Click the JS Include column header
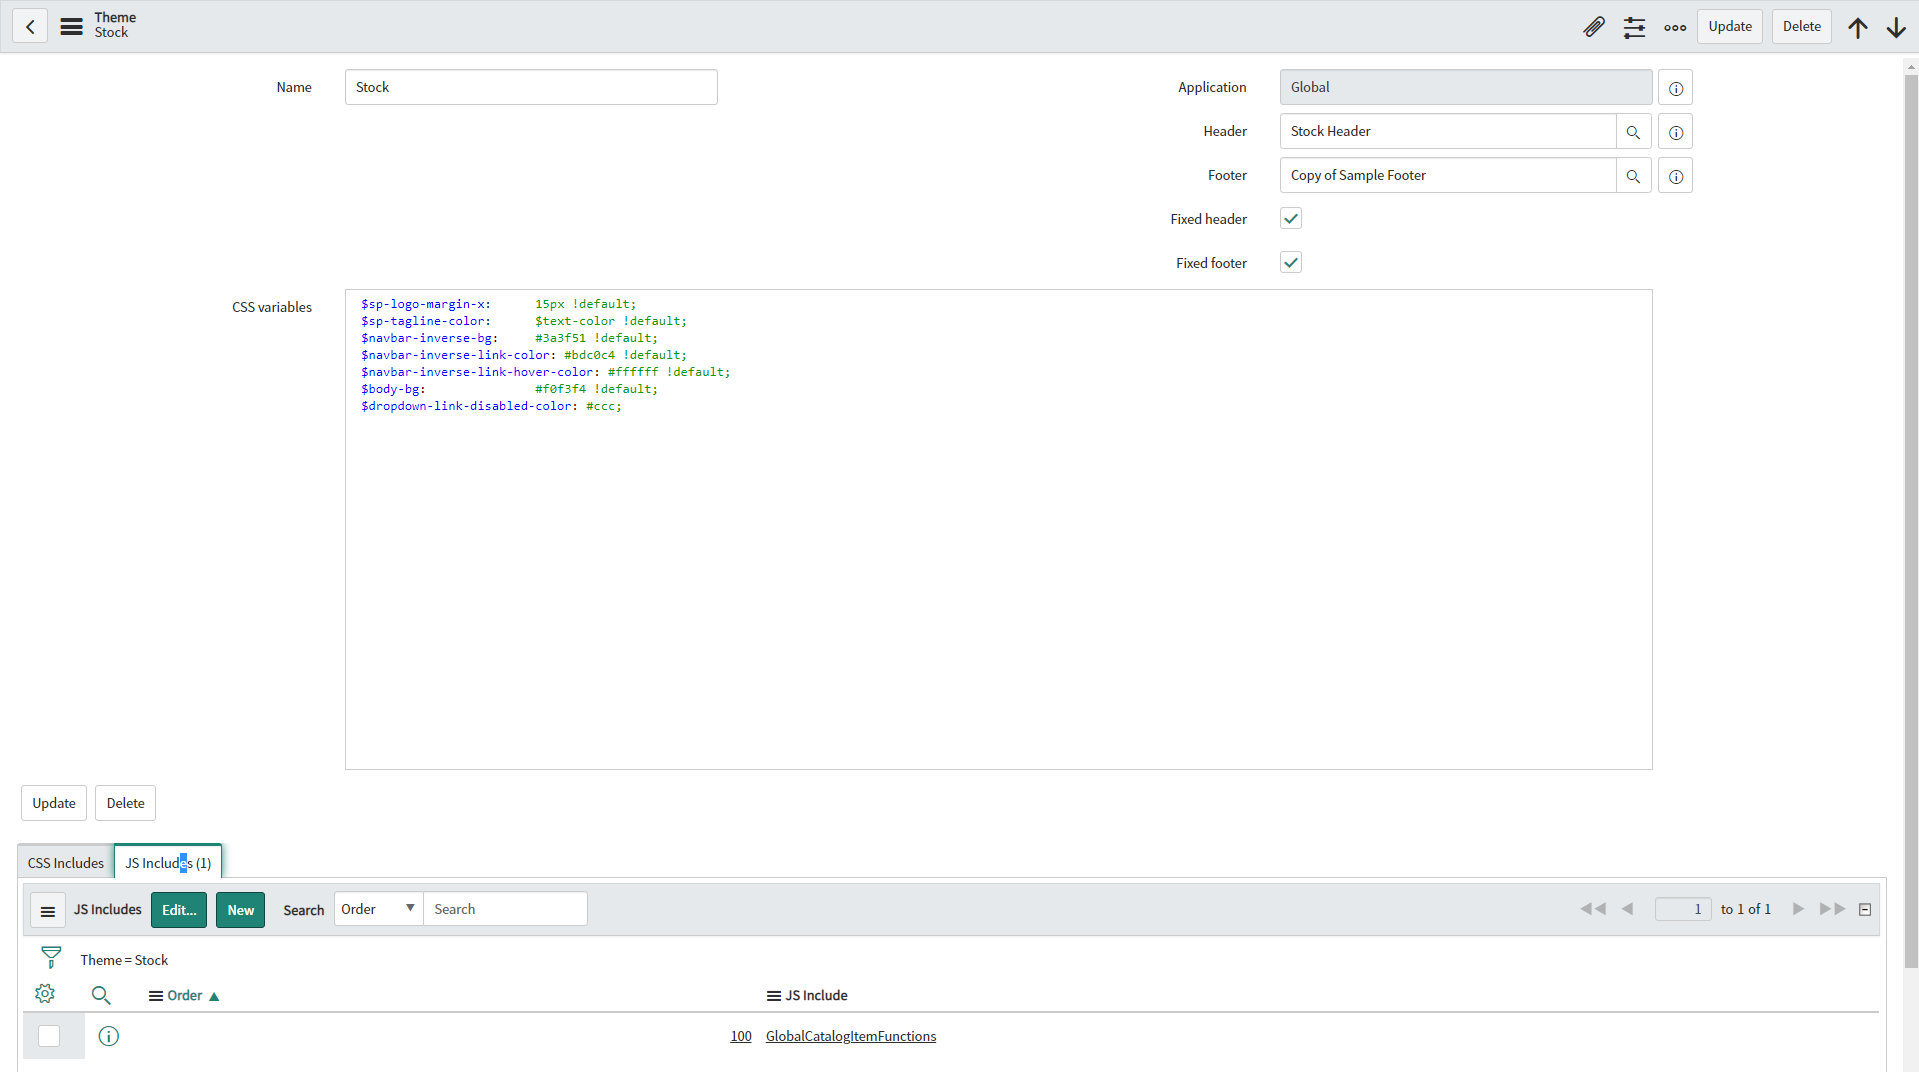The height and width of the screenshot is (1072, 1919). [x=816, y=996]
